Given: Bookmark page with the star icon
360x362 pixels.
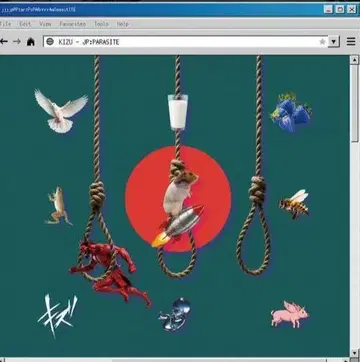Looking at the screenshot, I should 322,42.
